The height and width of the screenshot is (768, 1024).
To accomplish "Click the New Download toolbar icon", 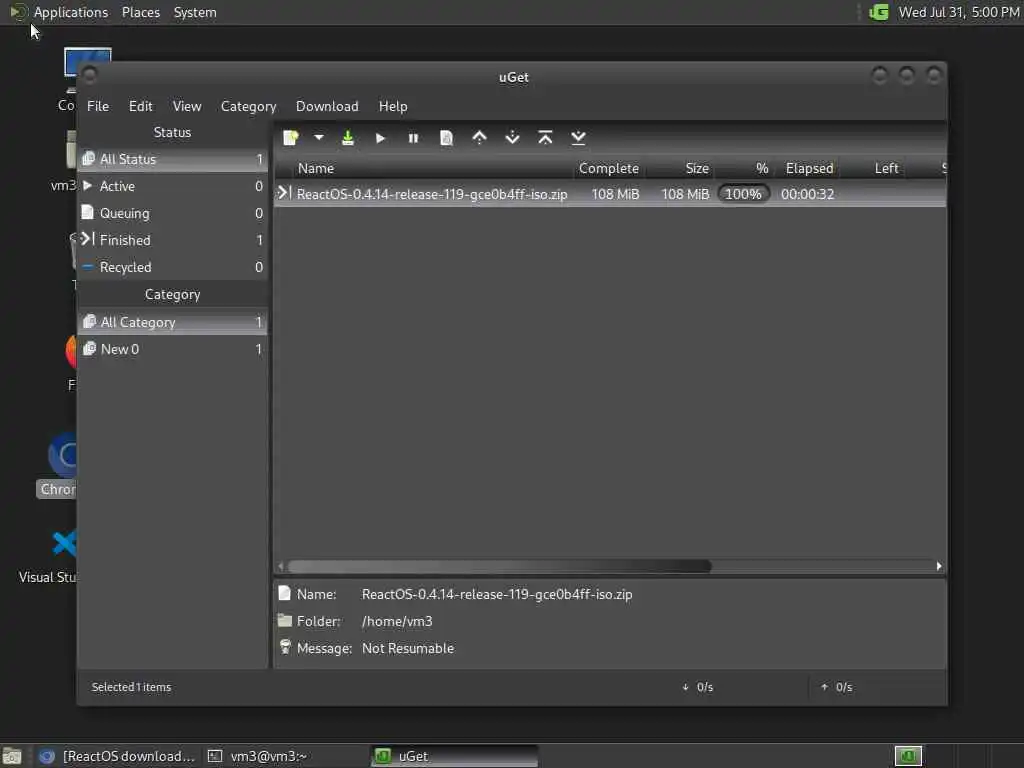I will click(x=291, y=138).
